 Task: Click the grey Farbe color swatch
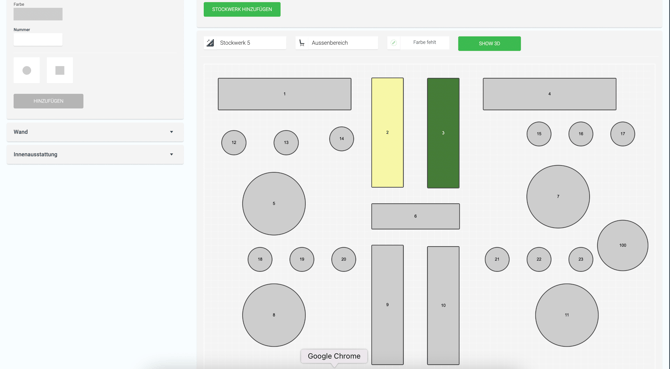tap(38, 14)
